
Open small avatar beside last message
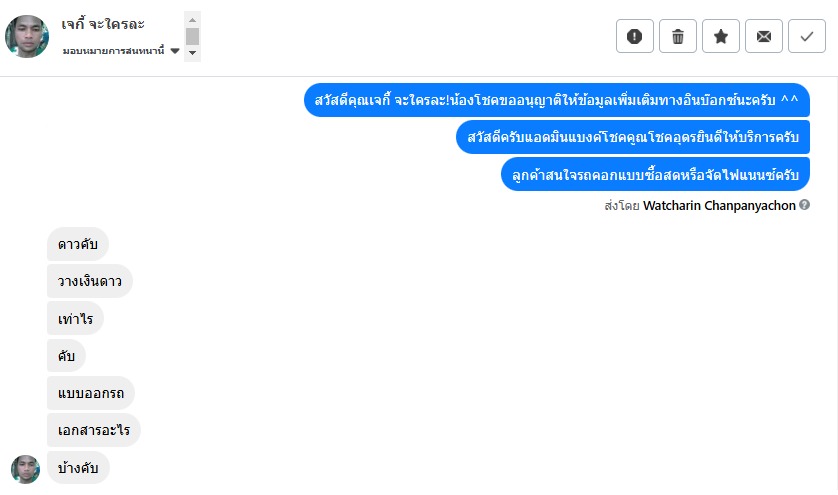(x=25, y=469)
